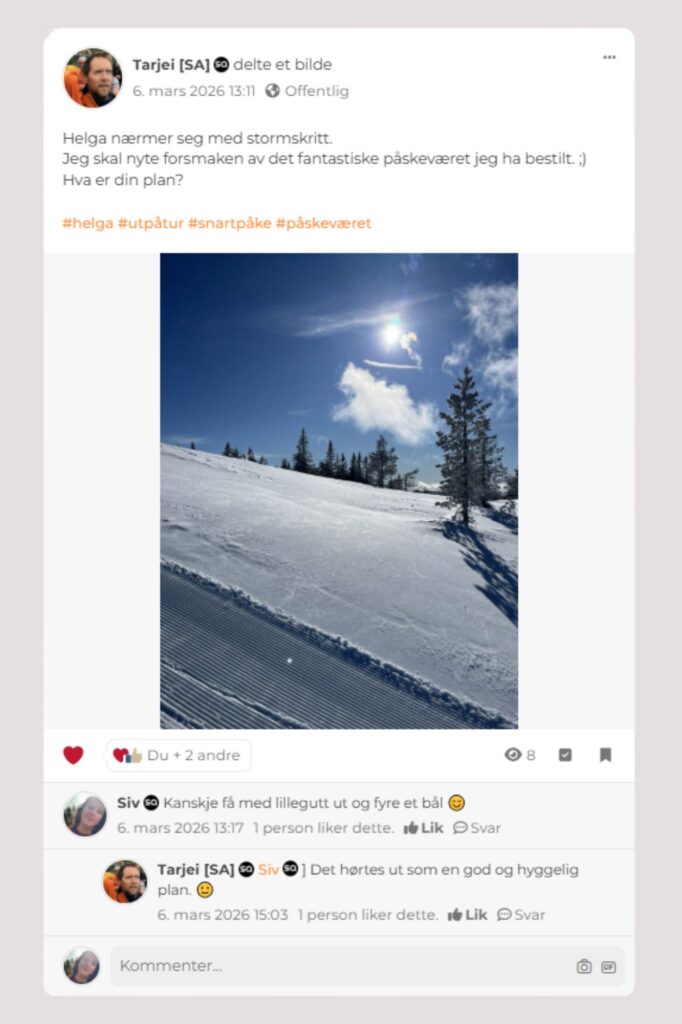
Task: Focus the Kommenter... input field
Action: (367, 966)
